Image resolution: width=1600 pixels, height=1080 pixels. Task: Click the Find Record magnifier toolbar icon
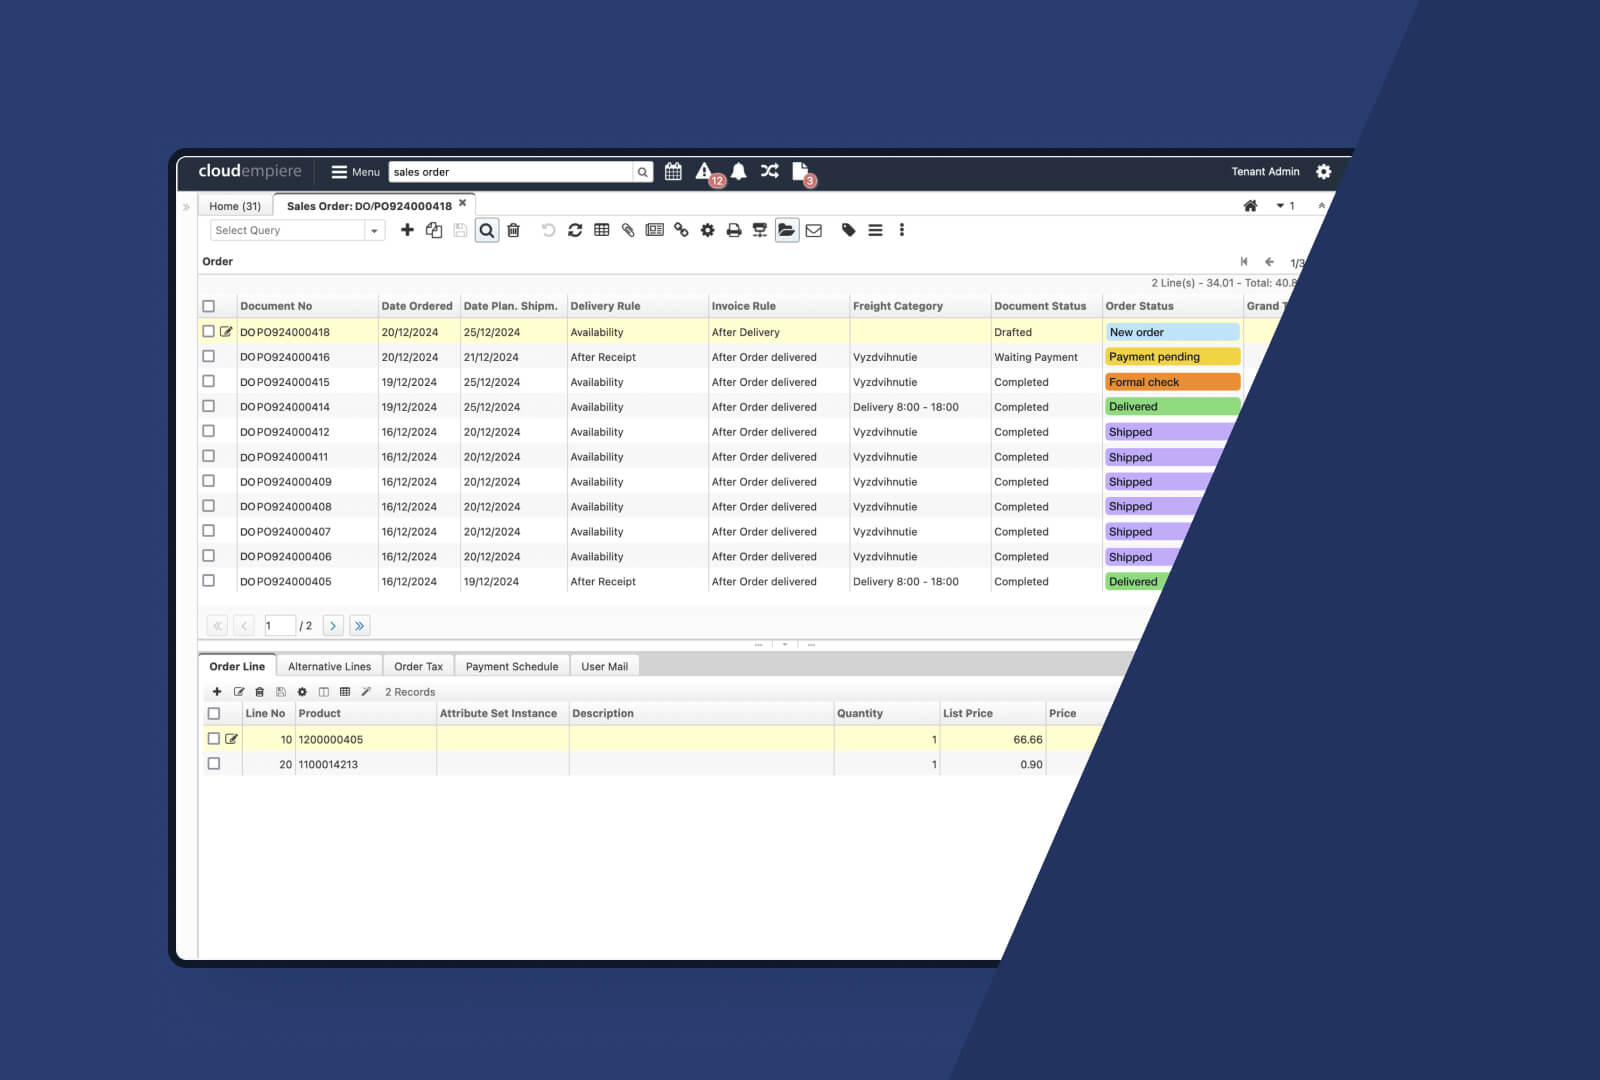pos(487,231)
